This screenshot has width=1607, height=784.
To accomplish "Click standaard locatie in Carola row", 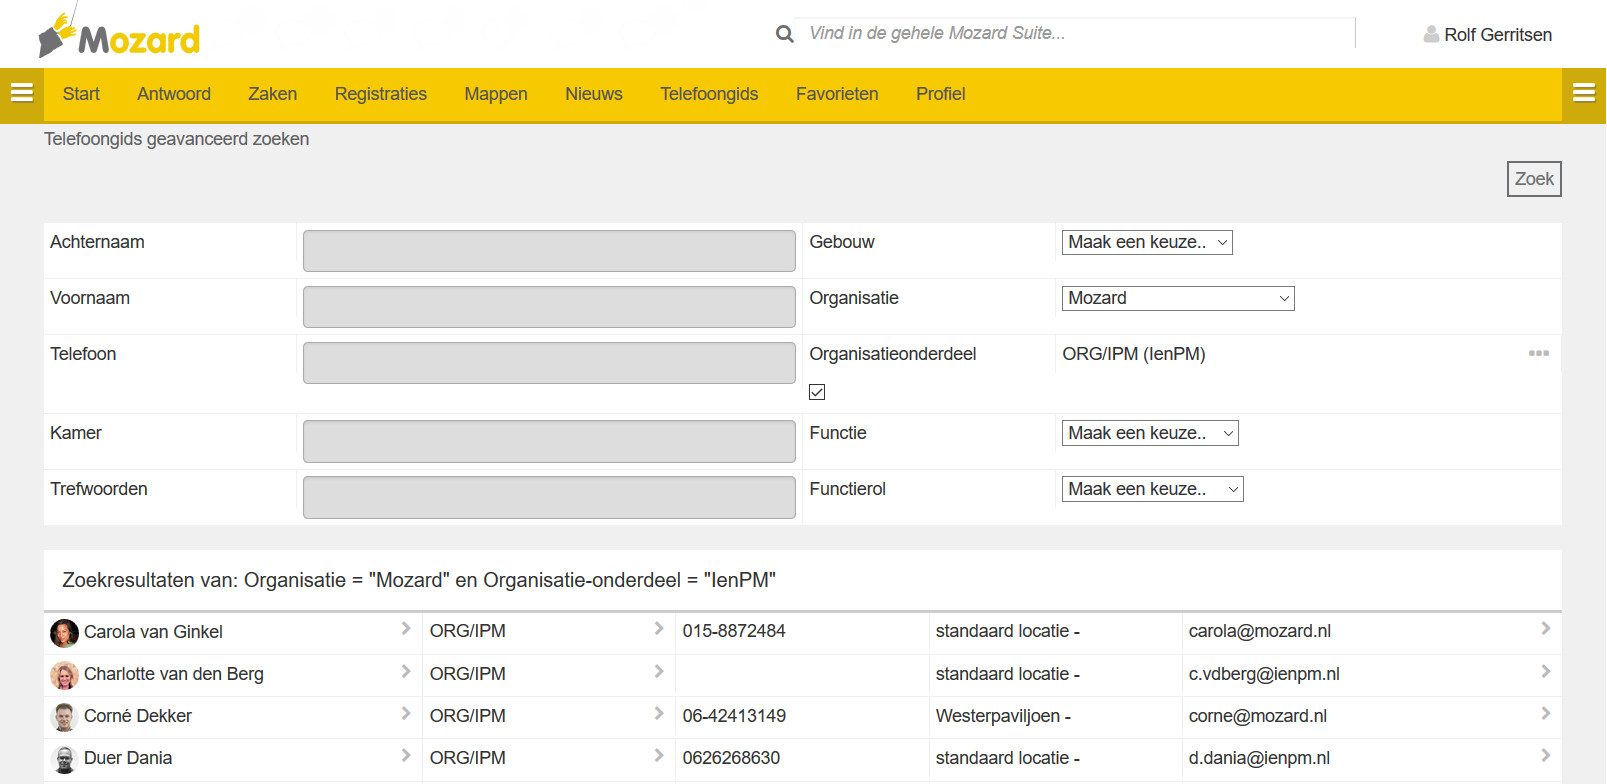I will (1007, 631).
